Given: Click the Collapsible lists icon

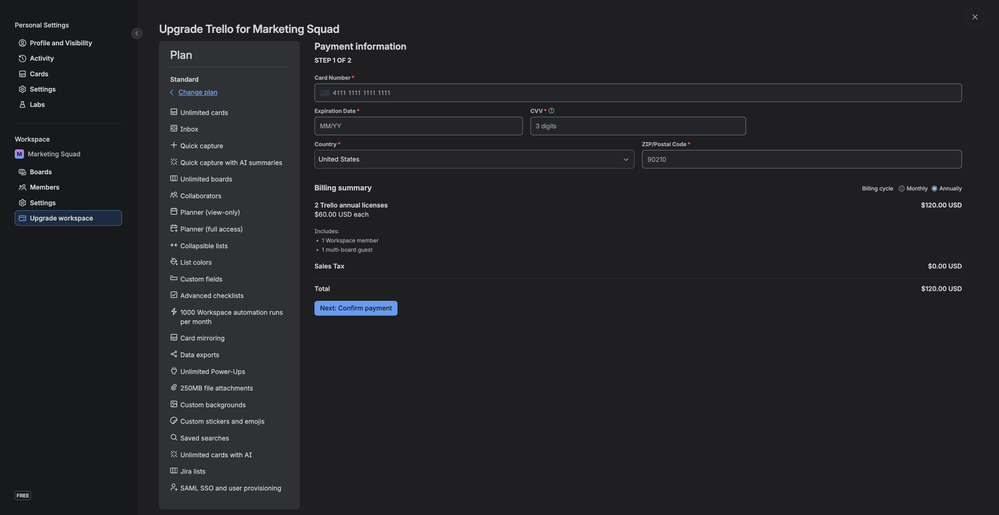Looking at the screenshot, I should click(x=173, y=245).
